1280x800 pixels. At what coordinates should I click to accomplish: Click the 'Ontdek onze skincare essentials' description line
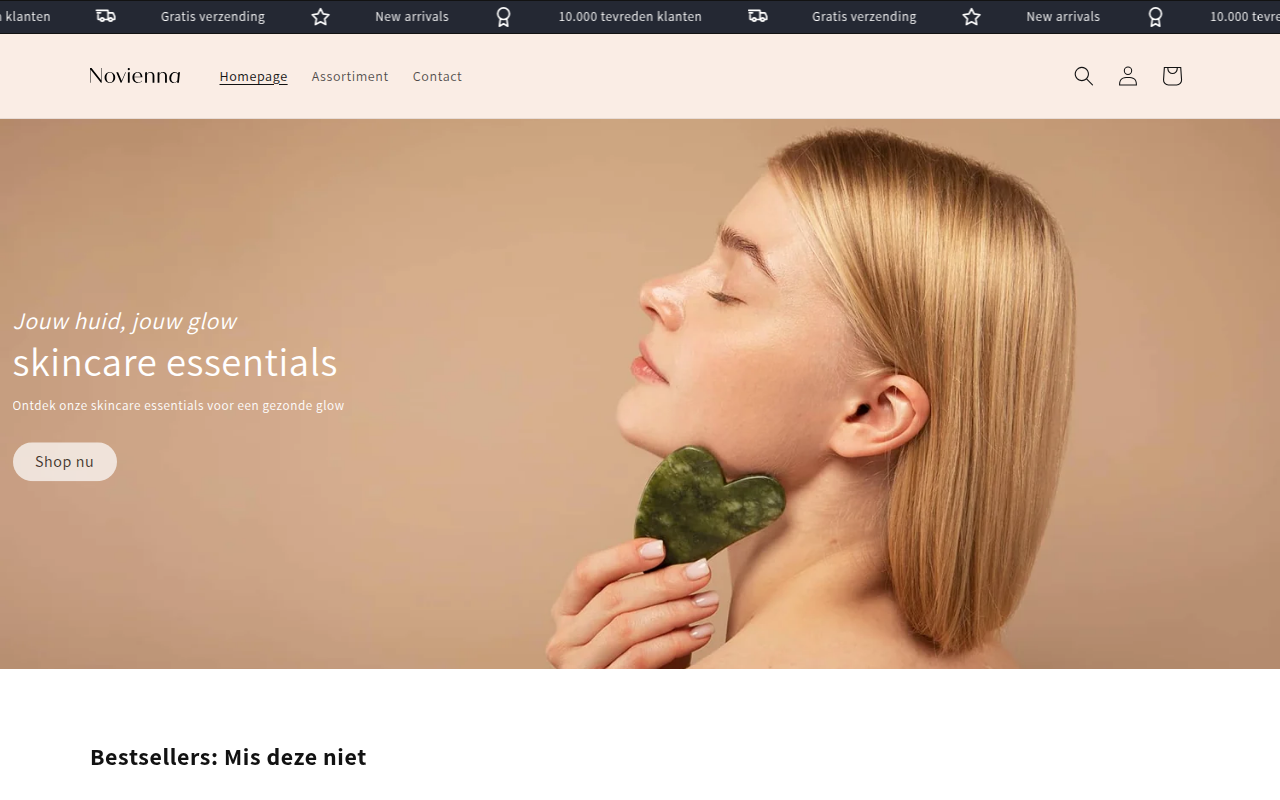pyautogui.click(x=178, y=406)
